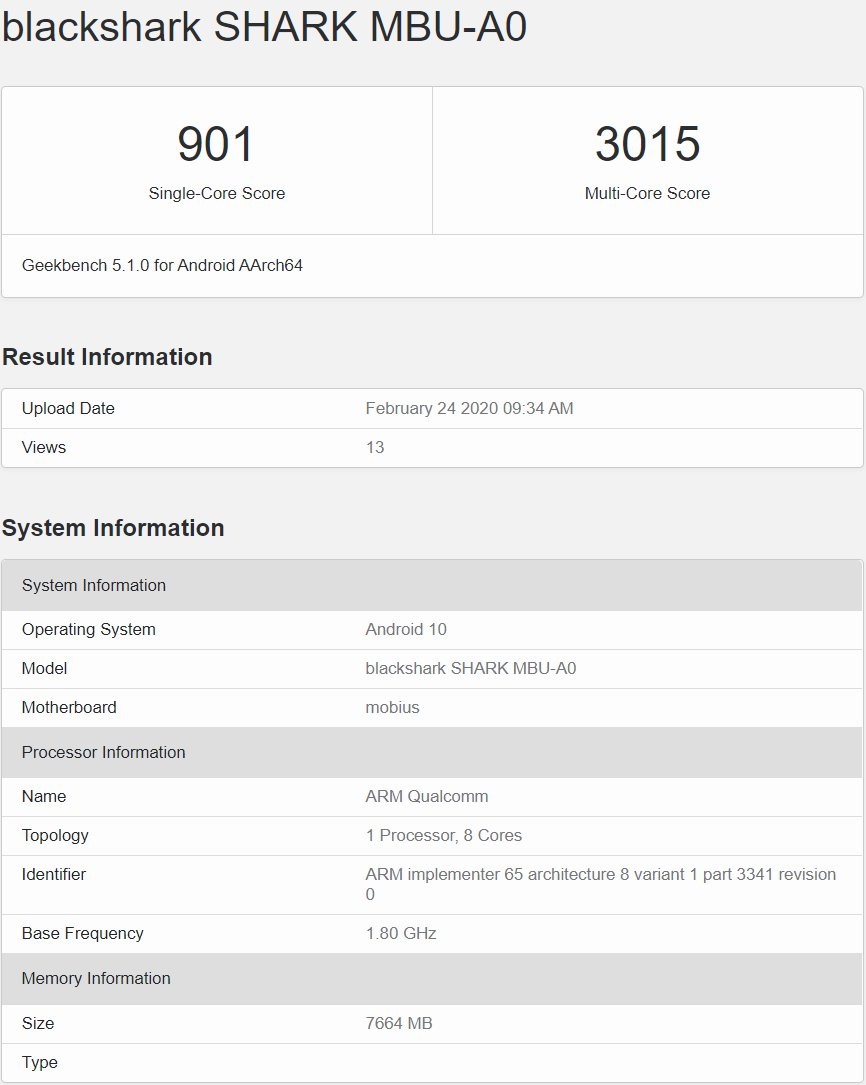Select the Android 10 value
The width and height of the screenshot is (866, 1085).
coord(406,630)
